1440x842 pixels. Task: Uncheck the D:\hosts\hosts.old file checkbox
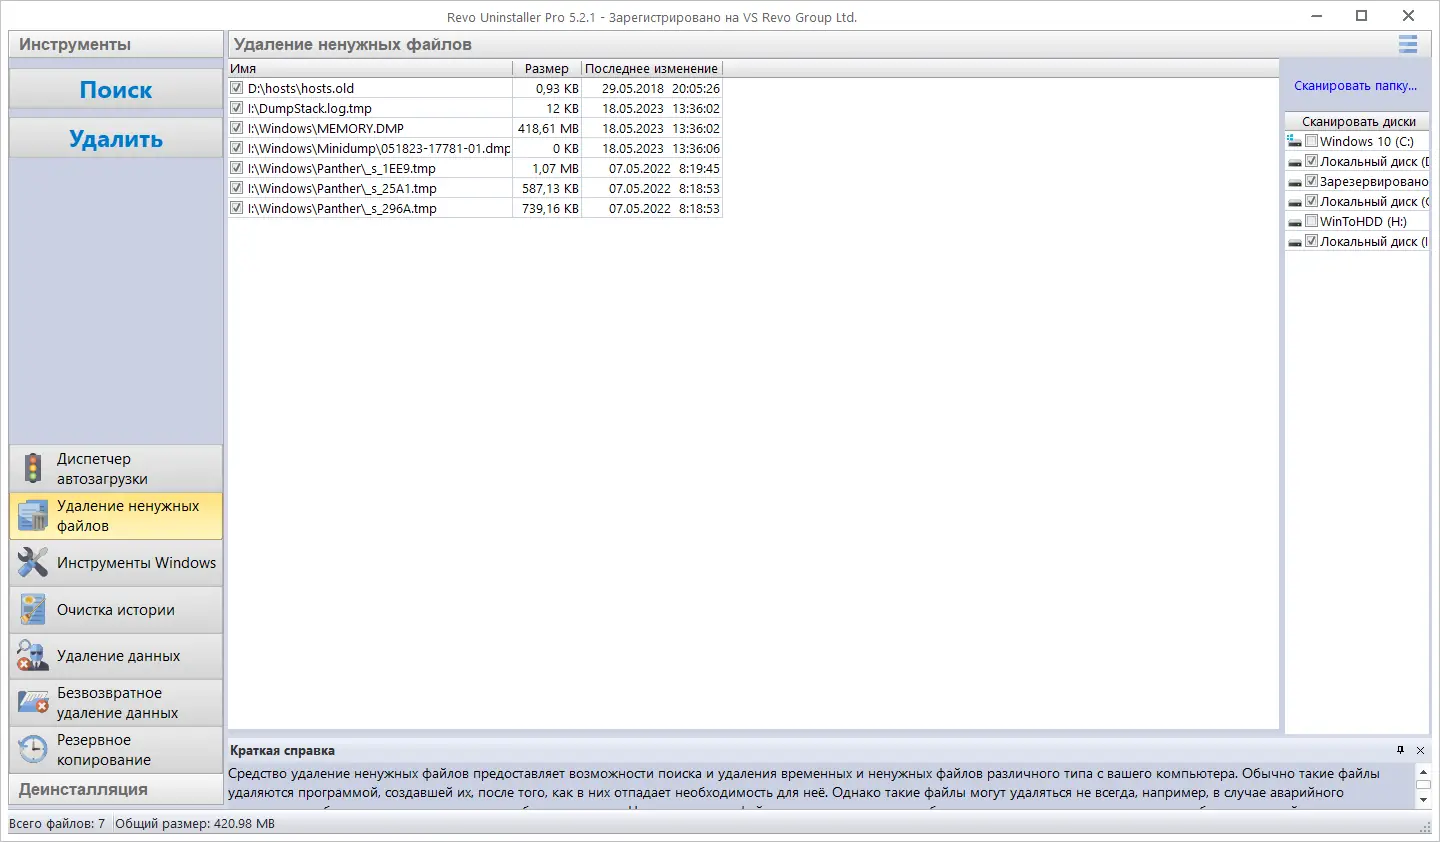point(237,88)
